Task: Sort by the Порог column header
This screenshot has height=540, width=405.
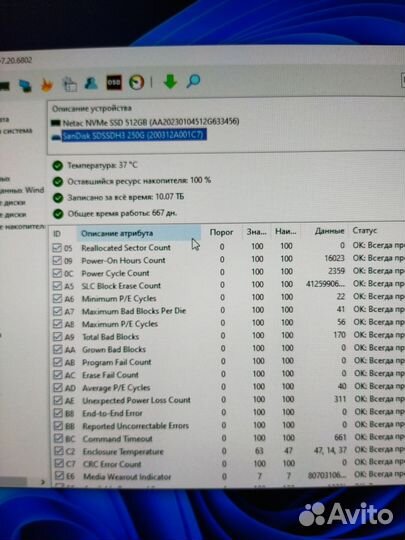Action: pyautogui.click(x=221, y=232)
